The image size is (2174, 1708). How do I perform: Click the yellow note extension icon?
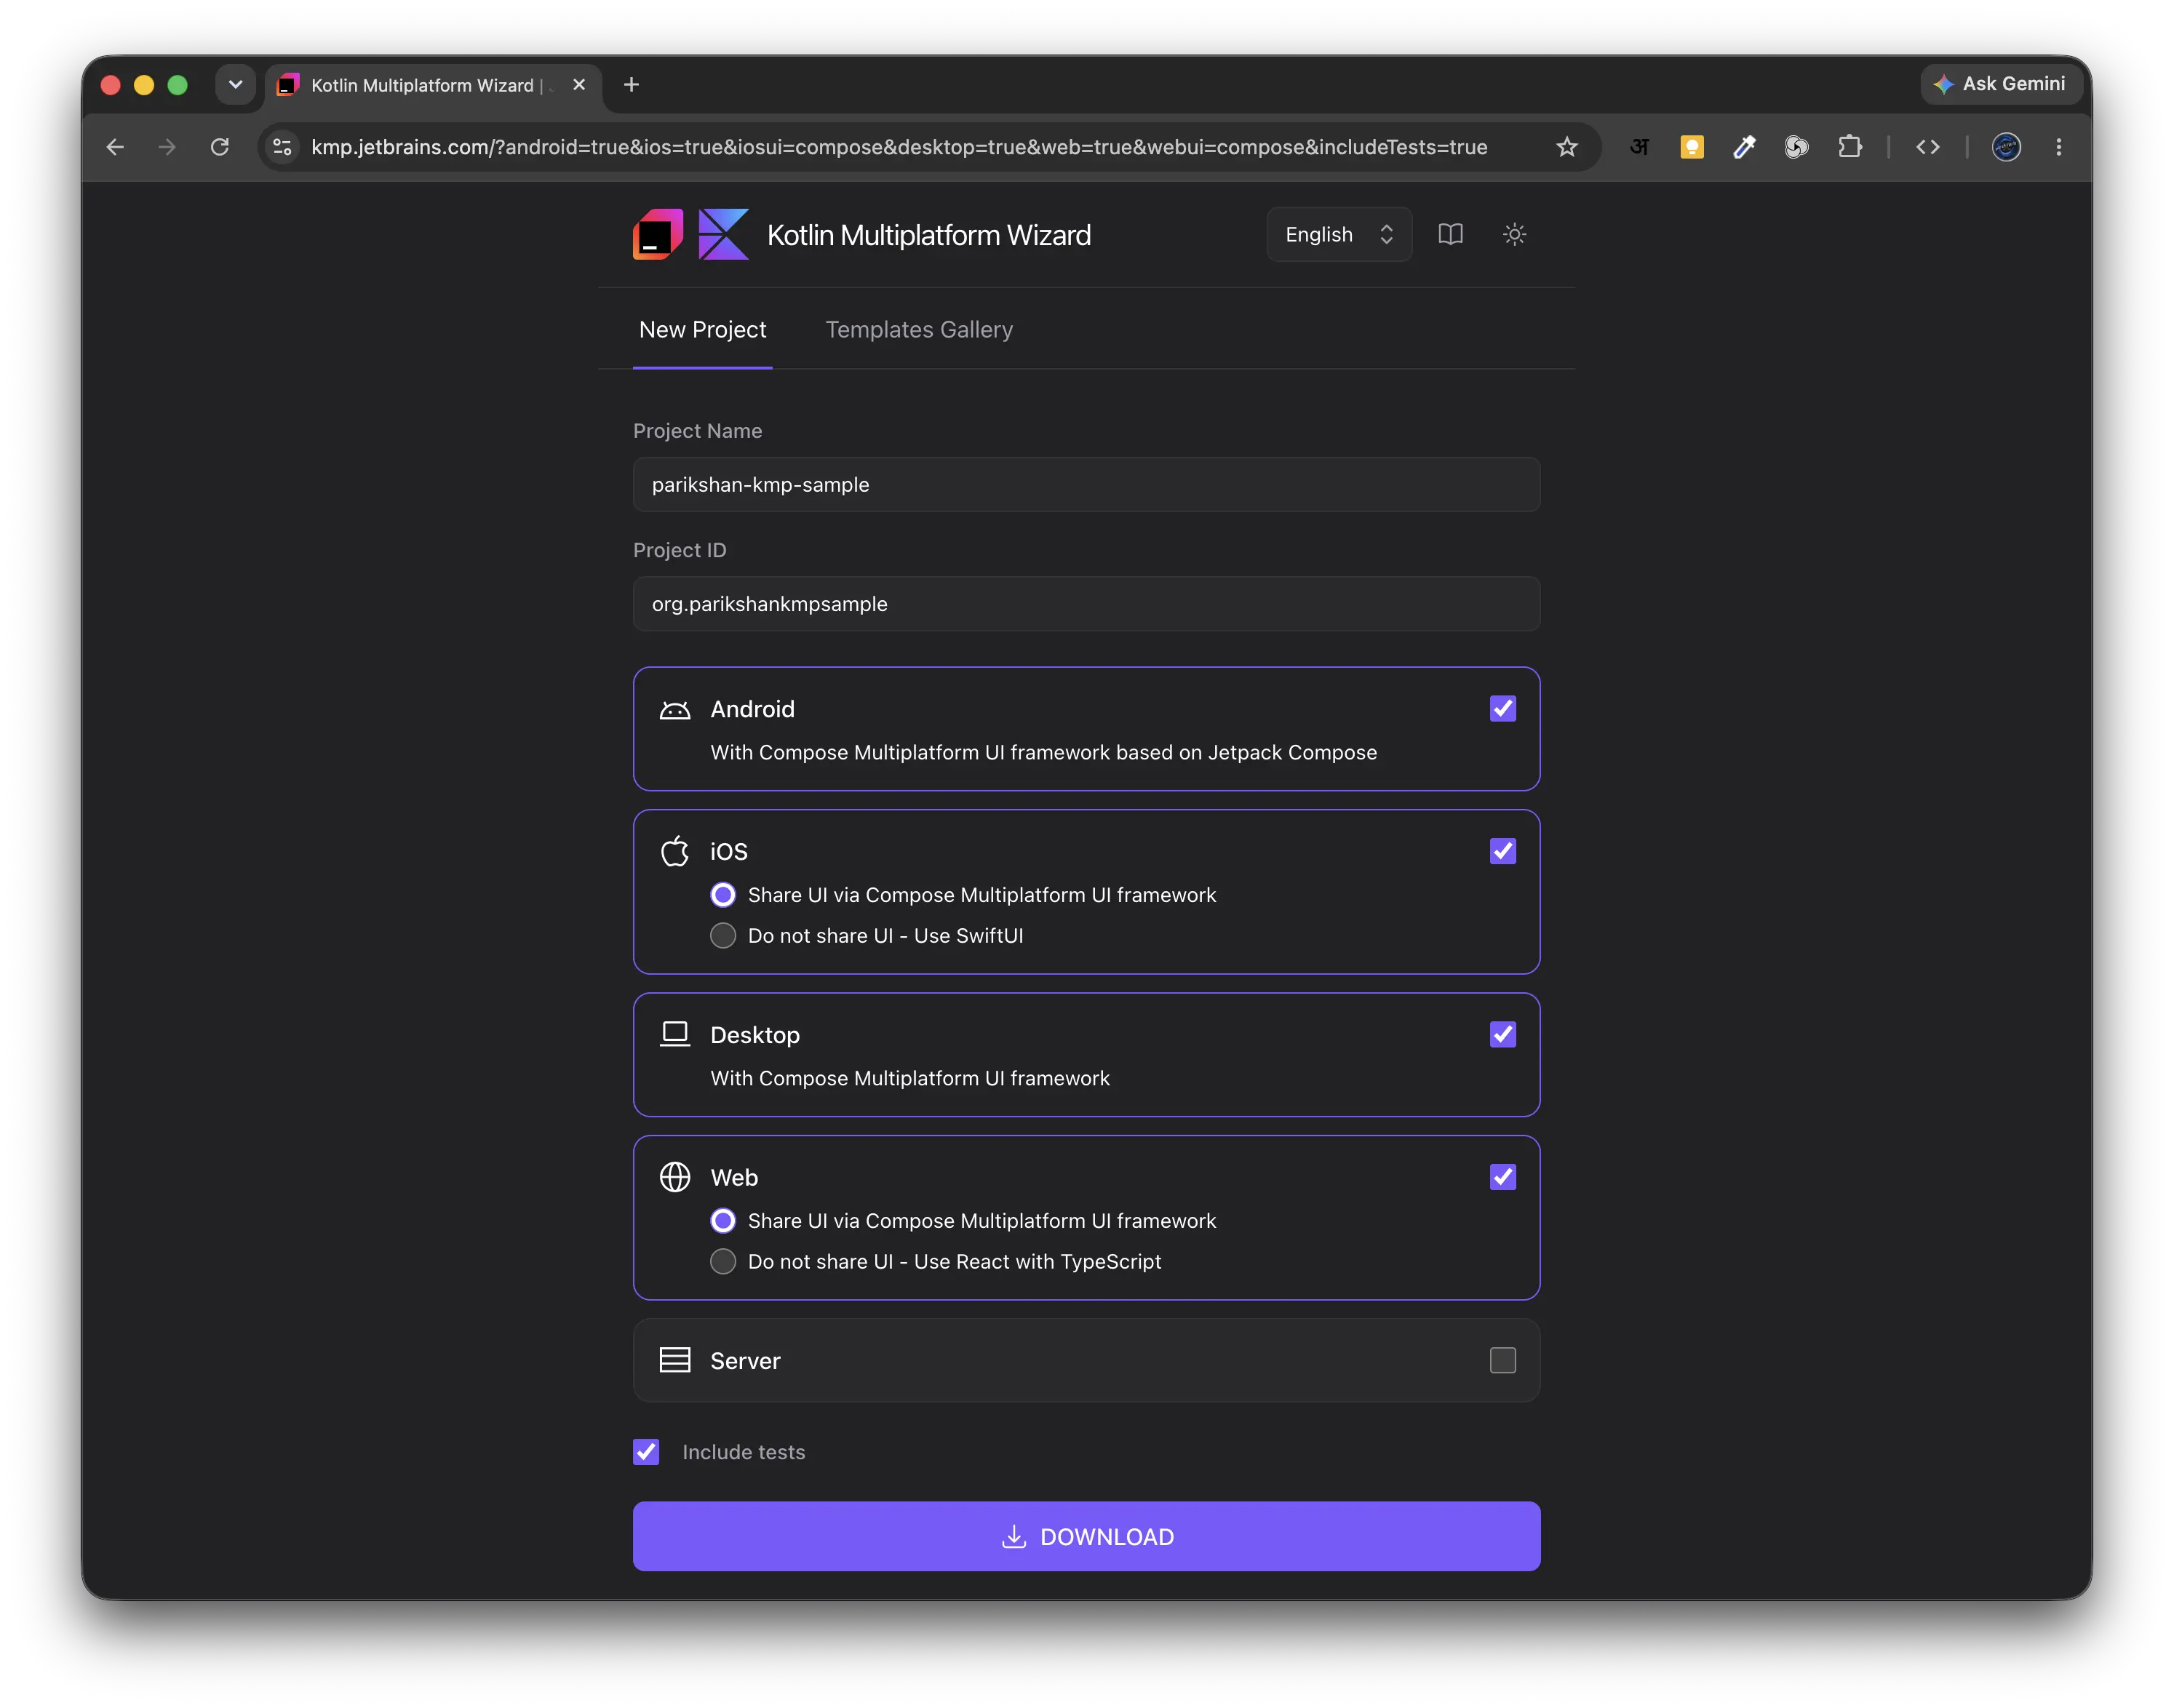pos(1692,147)
